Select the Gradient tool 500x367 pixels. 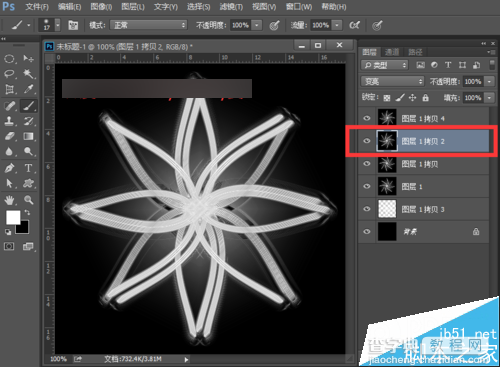click(29, 136)
